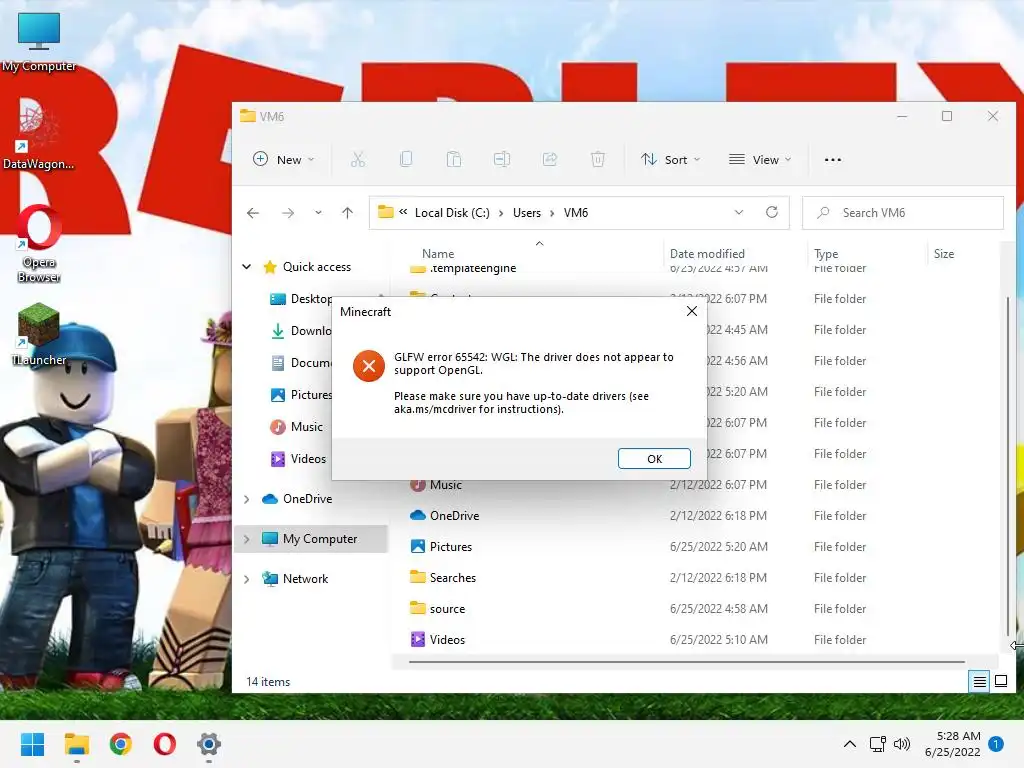Click File Explorer on the taskbar

click(76, 744)
